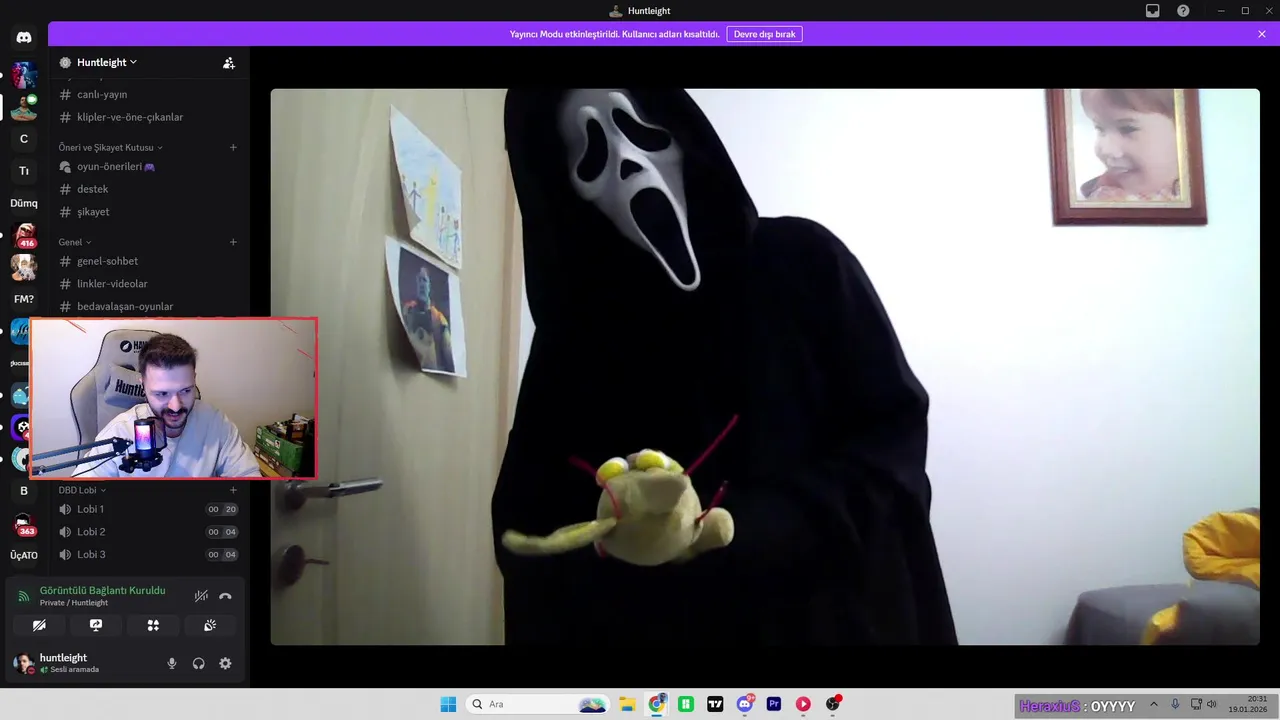Click 'Devre dışı bırak' streamer mode button
This screenshot has height=720, width=1280.
tap(765, 34)
